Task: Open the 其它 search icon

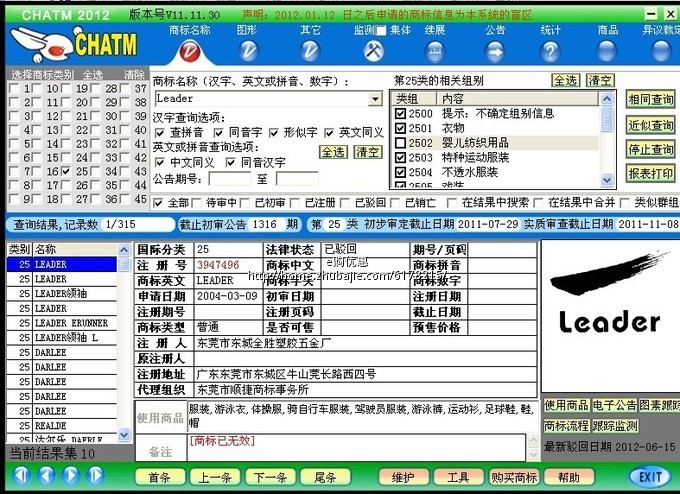Action: point(310,51)
